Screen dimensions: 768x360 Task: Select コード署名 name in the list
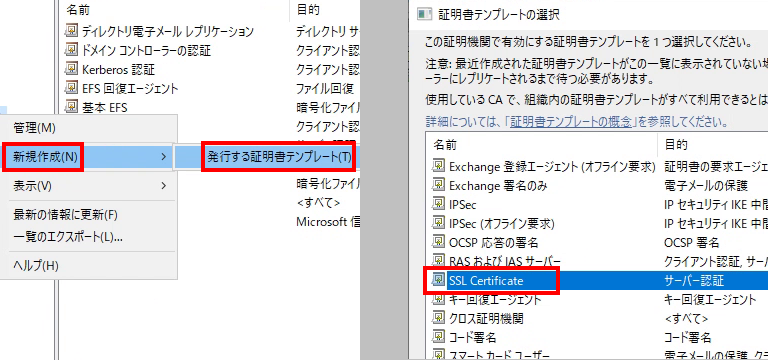[x=473, y=337]
